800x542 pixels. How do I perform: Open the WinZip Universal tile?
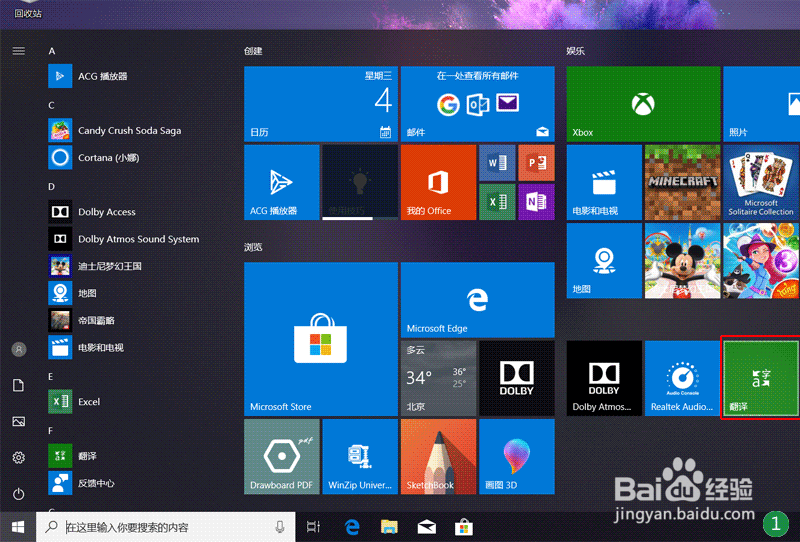tap(360, 457)
